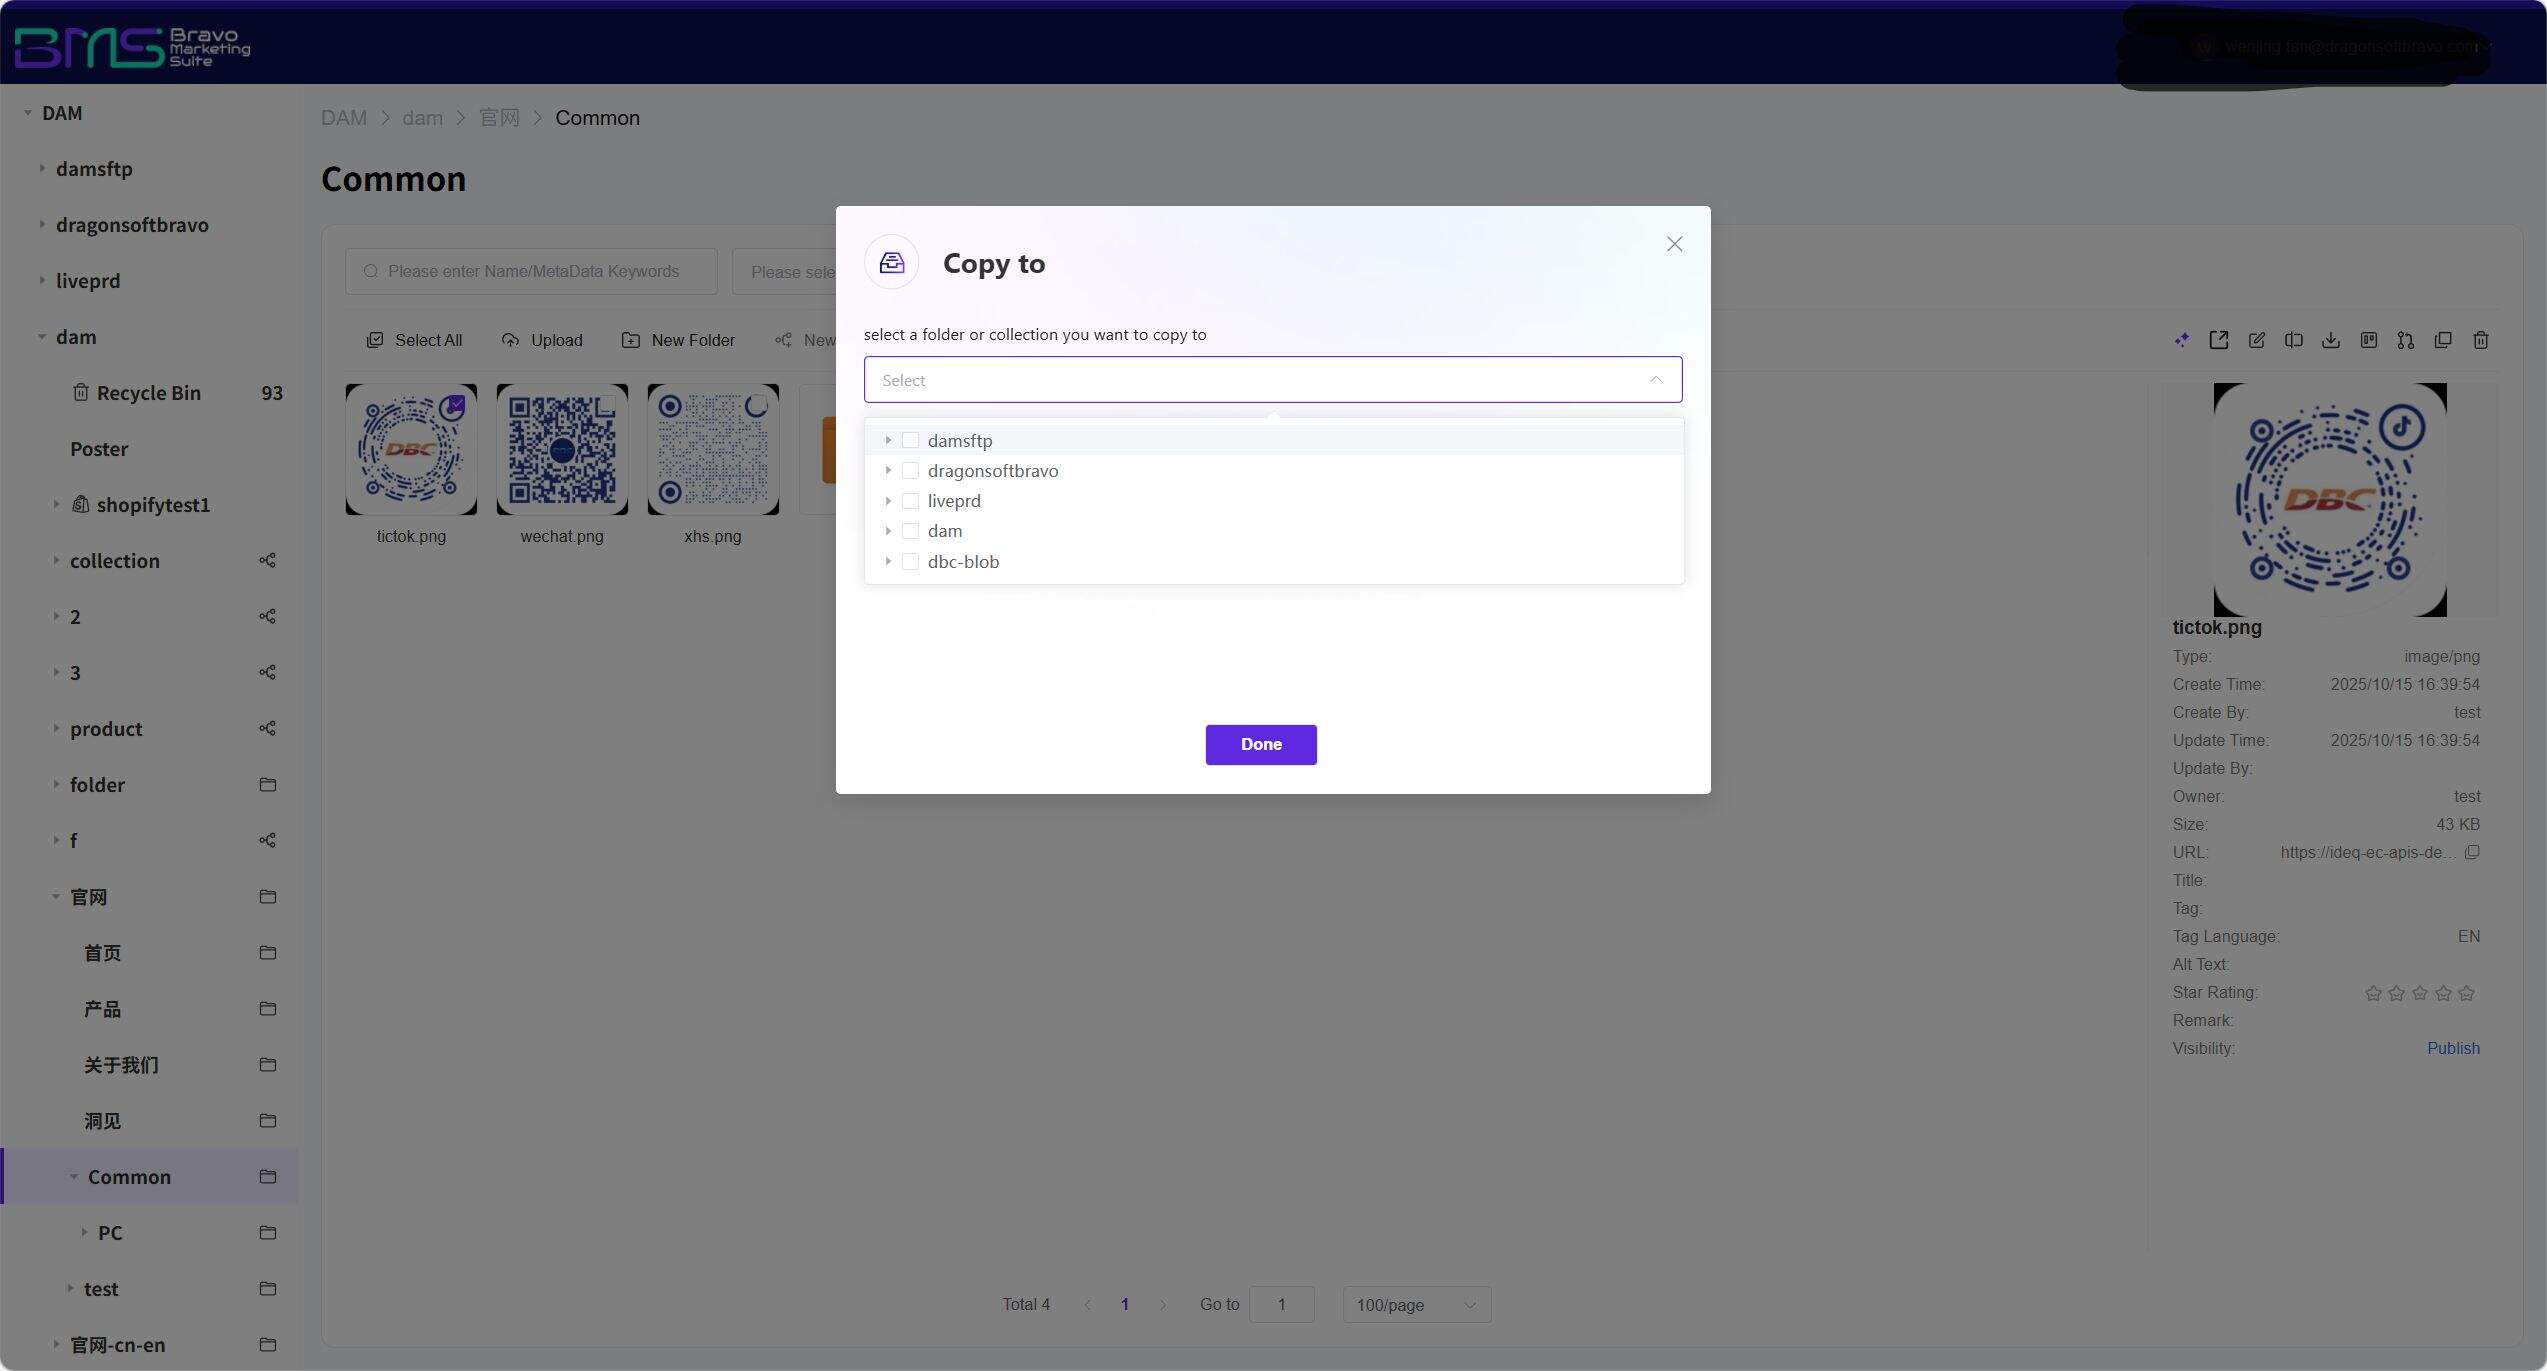This screenshot has height=1371, width=2547.
Task: Open the Recycle Bin in the sidebar
Action: [148, 393]
